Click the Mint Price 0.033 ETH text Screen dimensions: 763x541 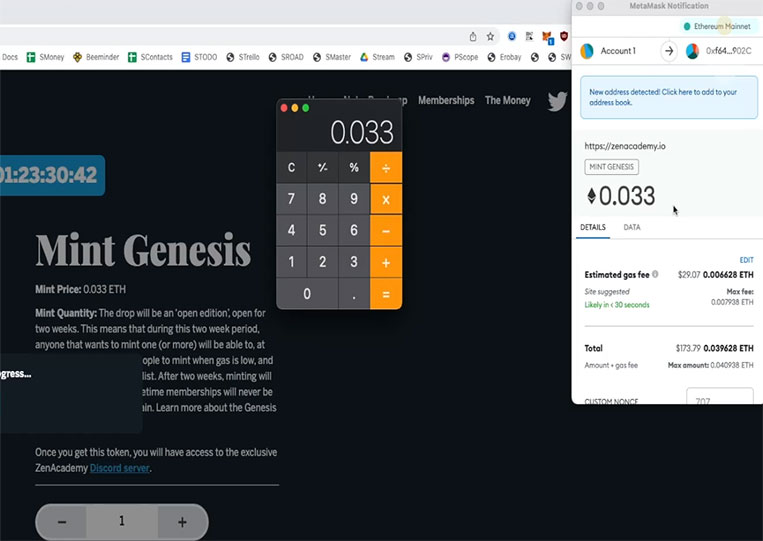(x=80, y=289)
